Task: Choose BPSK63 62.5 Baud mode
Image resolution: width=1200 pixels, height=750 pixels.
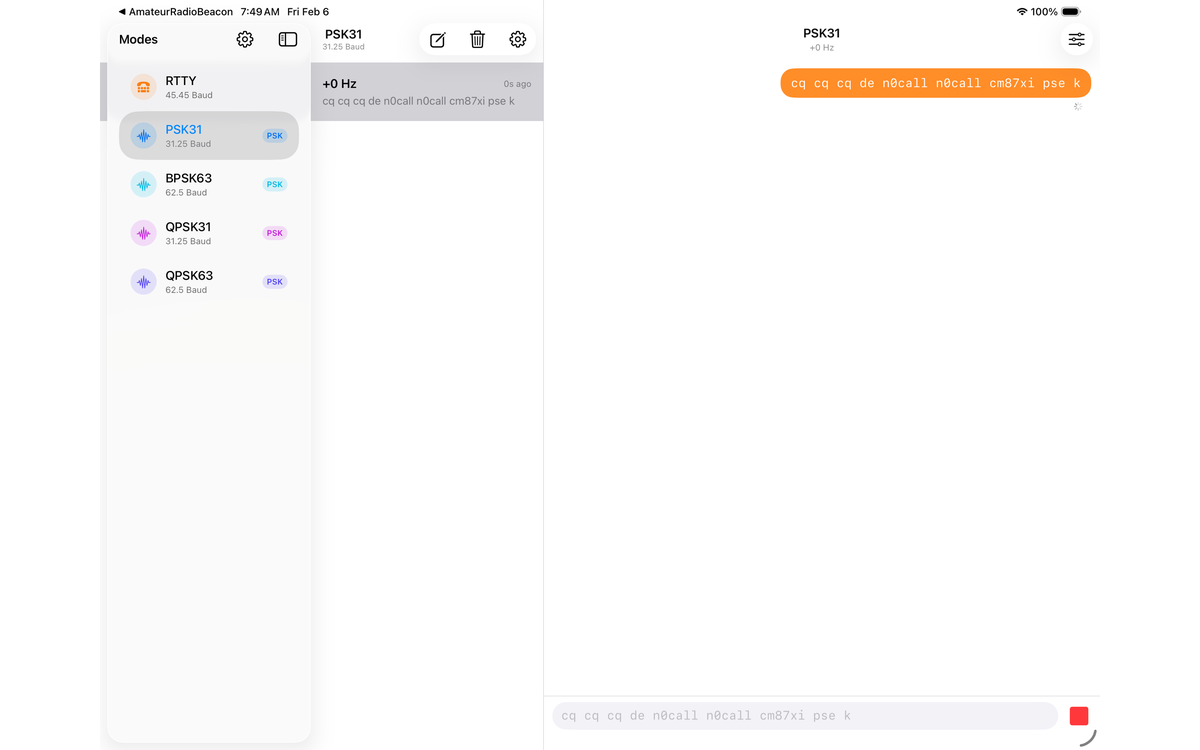Action: point(208,184)
